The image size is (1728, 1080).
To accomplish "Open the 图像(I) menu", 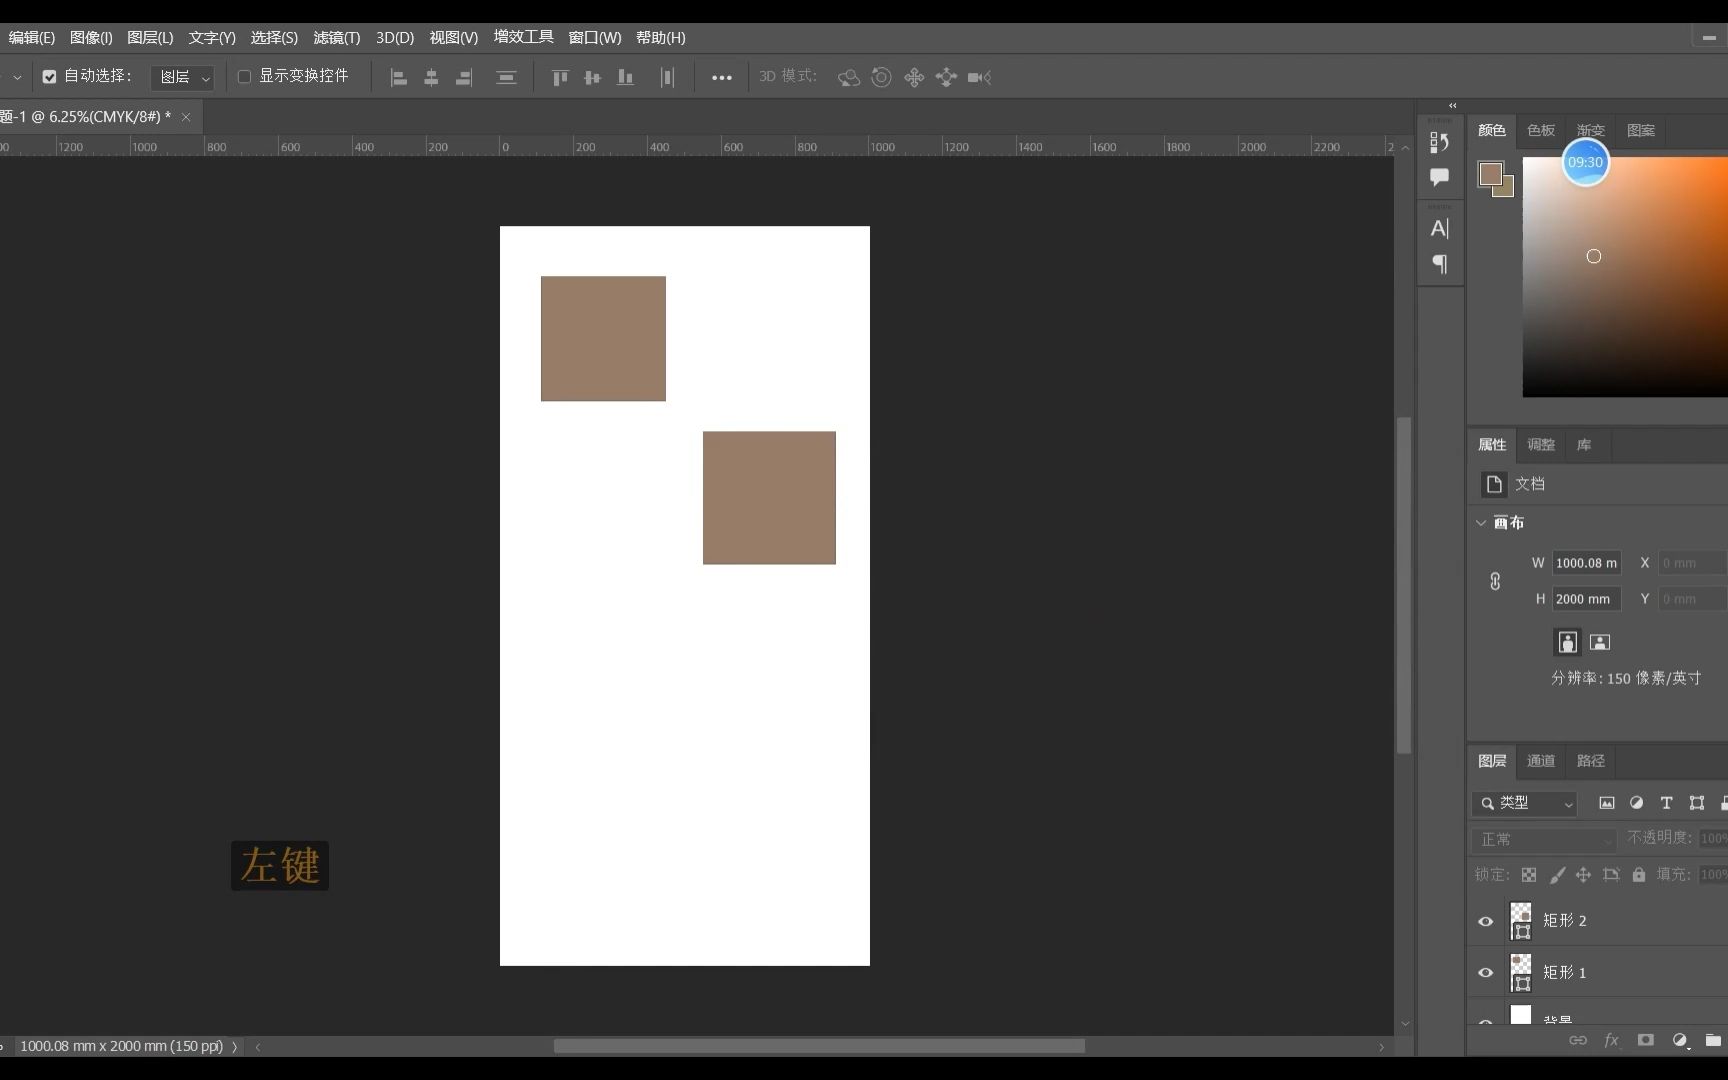I will pyautogui.click(x=91, y=37).
